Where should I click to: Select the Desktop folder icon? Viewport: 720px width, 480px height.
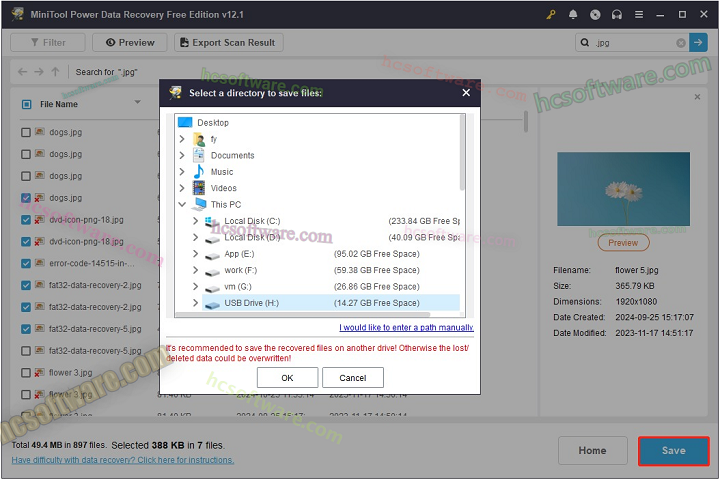[x=185, y=123]
